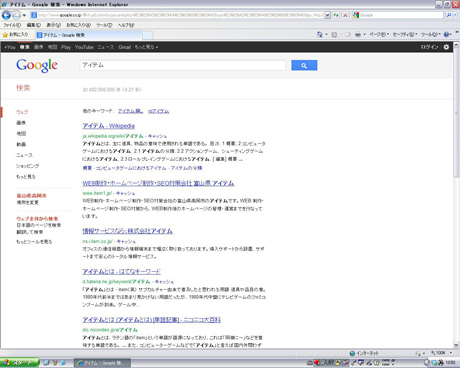Open a new blank tab
This screenshot has width=460, height=368.
tap(148, 35)
